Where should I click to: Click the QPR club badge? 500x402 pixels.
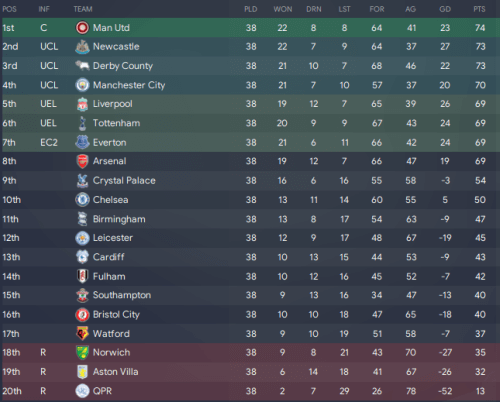click(x=82, y=391)
